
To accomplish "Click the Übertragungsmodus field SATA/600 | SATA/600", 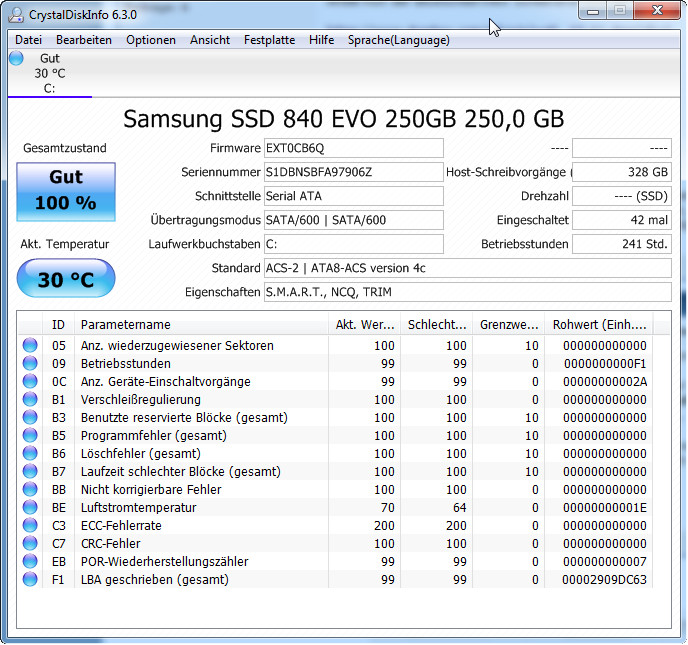I will click(354, 220).
